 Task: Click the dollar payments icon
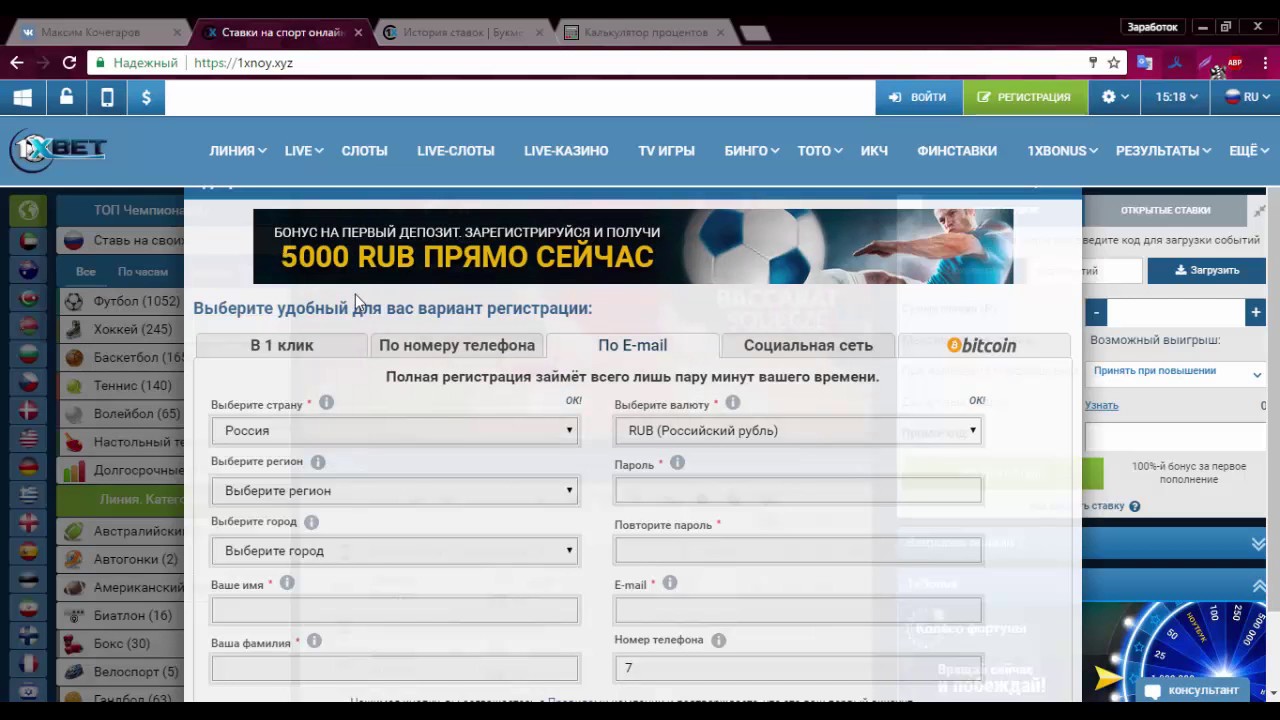pos(146,97)
